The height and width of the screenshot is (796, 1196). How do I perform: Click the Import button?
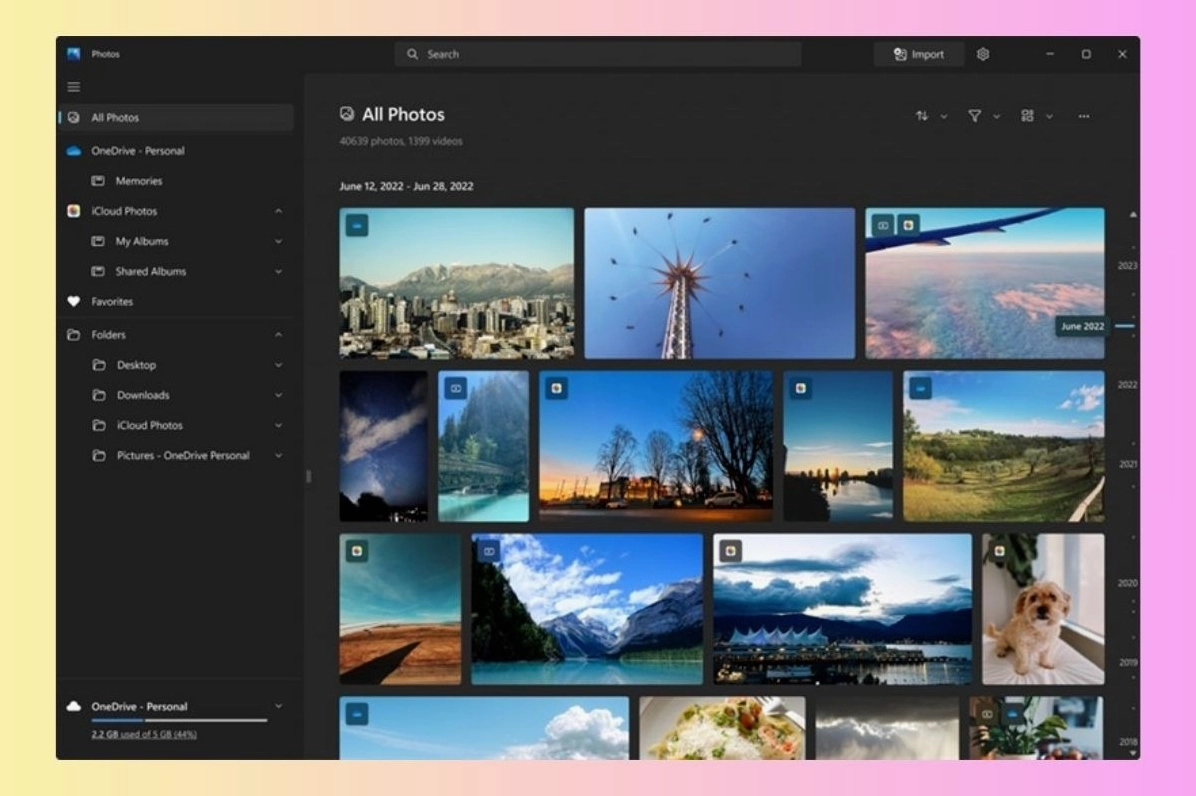[x=918, y=53]
